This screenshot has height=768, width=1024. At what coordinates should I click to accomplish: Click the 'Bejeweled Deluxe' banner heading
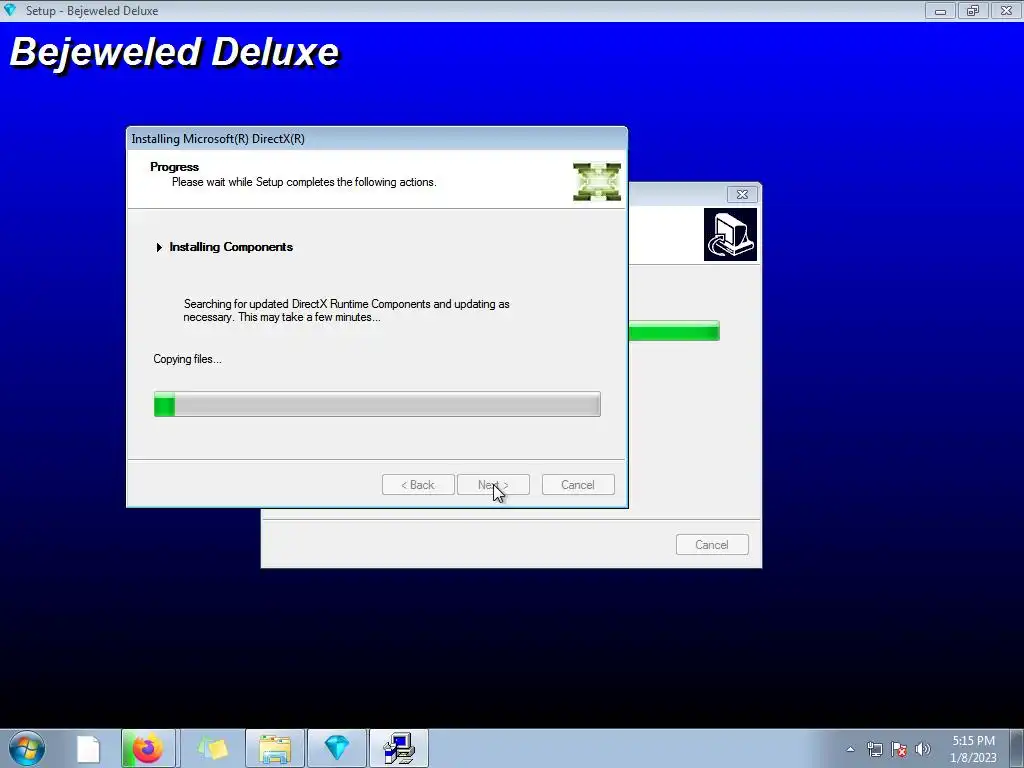[175, 52]
